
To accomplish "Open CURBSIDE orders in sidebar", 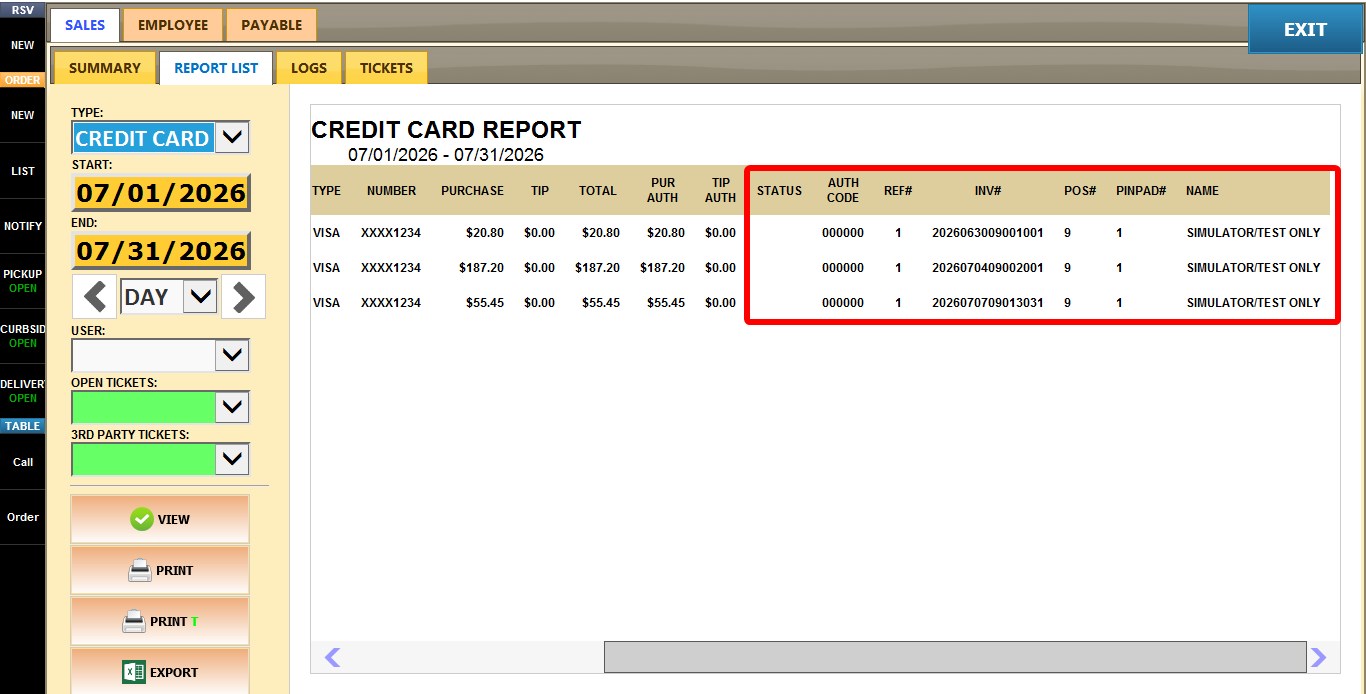I will (22, 336).
